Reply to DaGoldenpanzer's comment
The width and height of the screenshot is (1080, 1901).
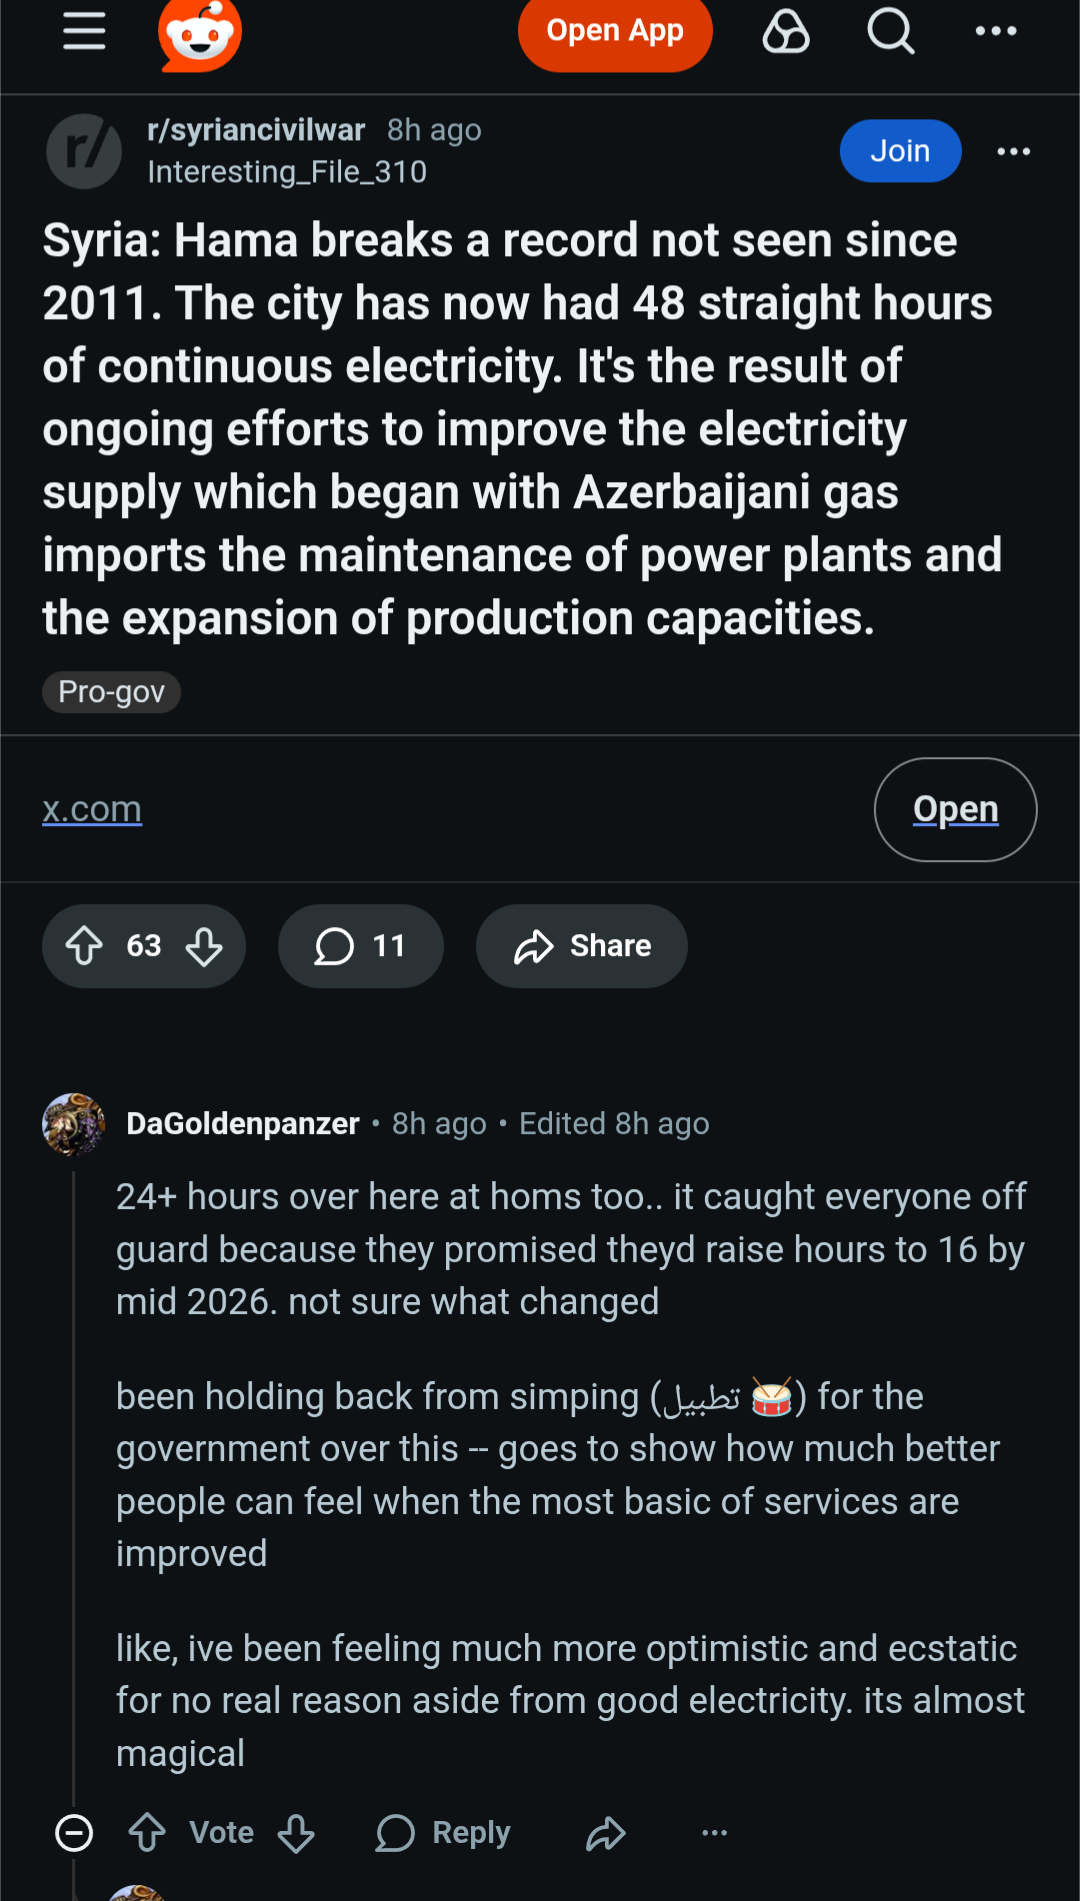(x=443, y=1833)
